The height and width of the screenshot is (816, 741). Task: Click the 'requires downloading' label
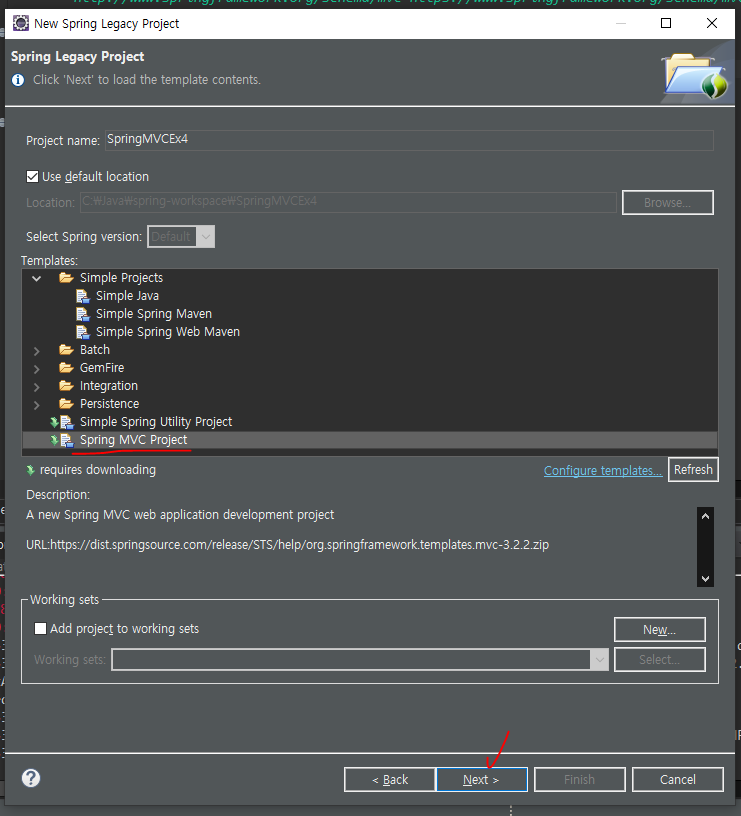click(x=98, y=470)
